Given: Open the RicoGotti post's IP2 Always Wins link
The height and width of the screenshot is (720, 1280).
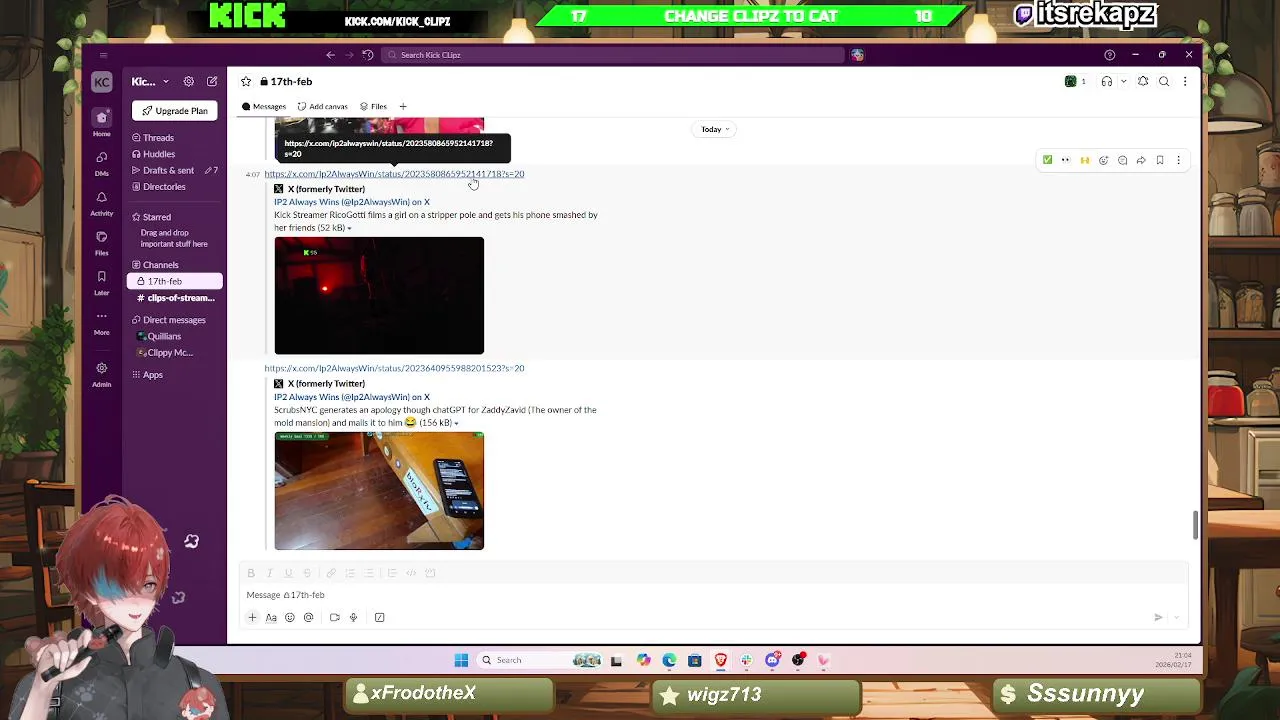Looking at the screenshot, I should coord(352,202).
